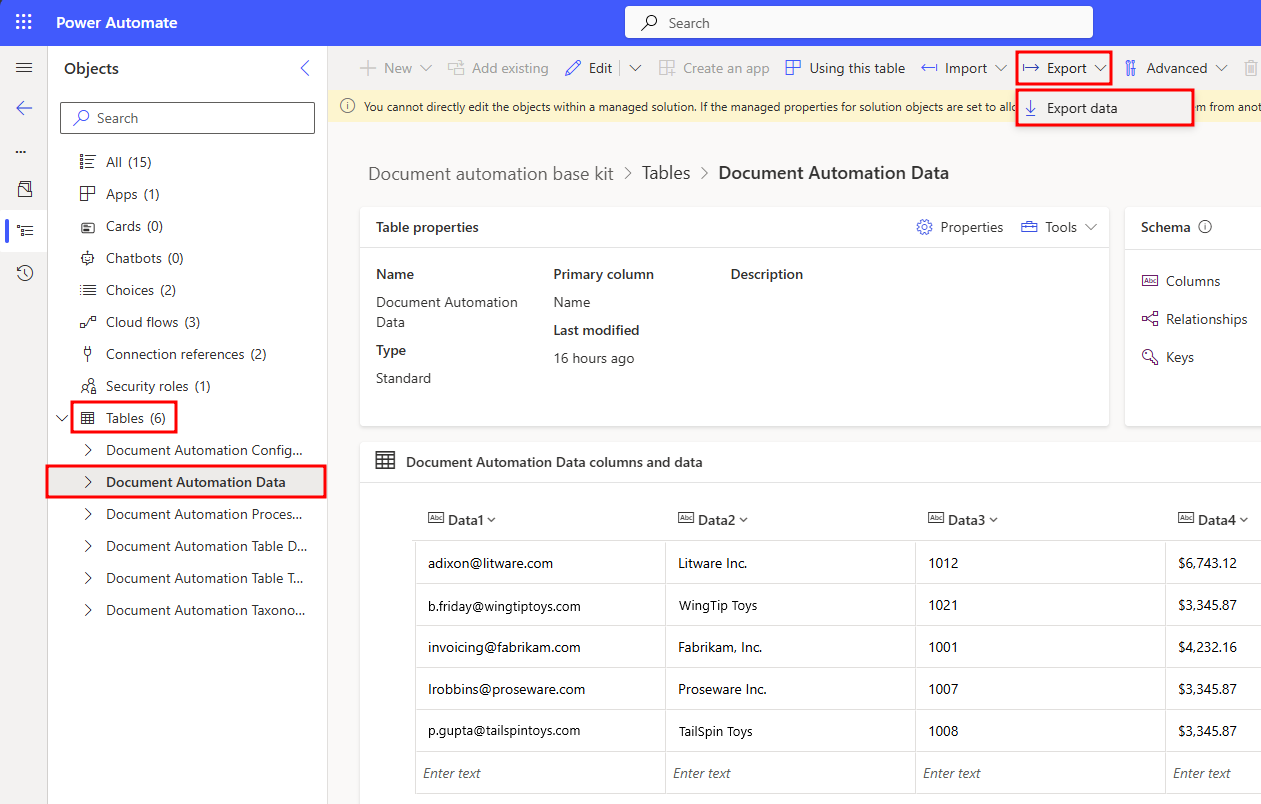Choose Export data menu item
This screenshot has height=804, width=1261.
(1105, 108)
